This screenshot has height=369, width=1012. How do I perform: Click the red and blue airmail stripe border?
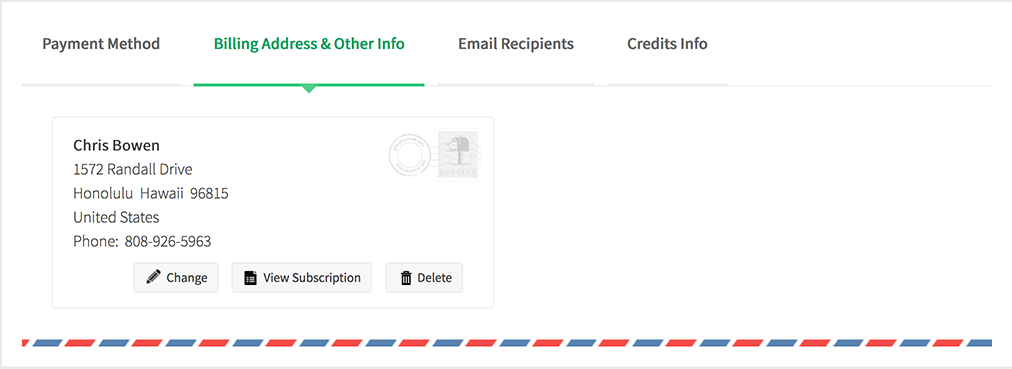pos(507,342)
